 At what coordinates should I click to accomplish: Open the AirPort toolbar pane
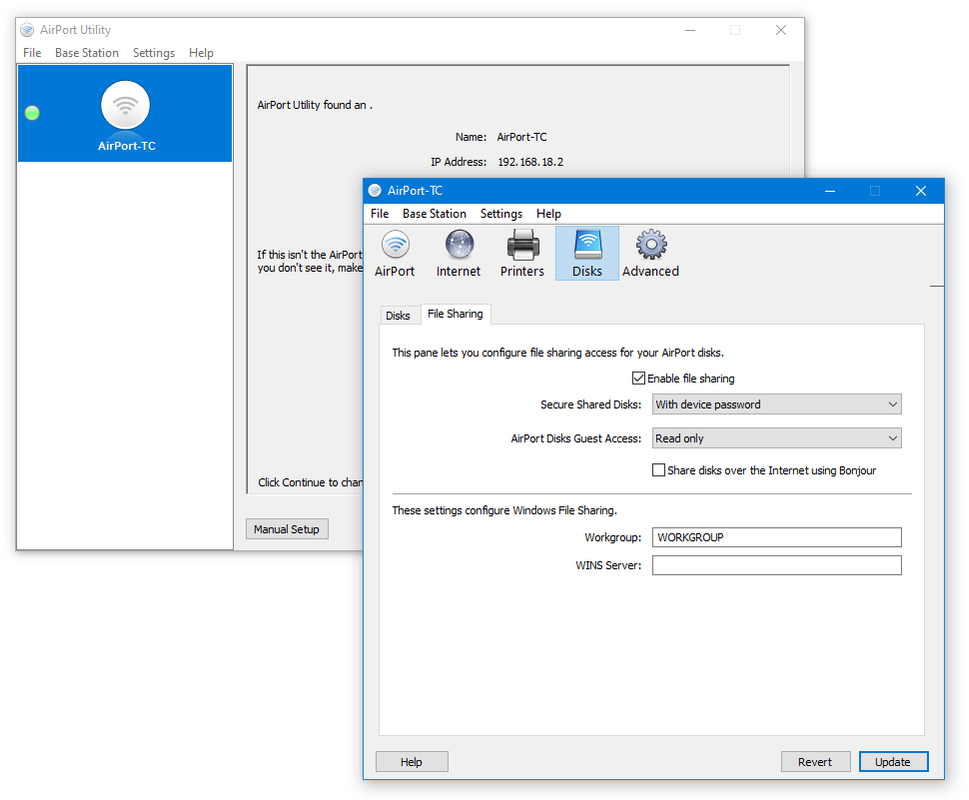coord(395,253)
